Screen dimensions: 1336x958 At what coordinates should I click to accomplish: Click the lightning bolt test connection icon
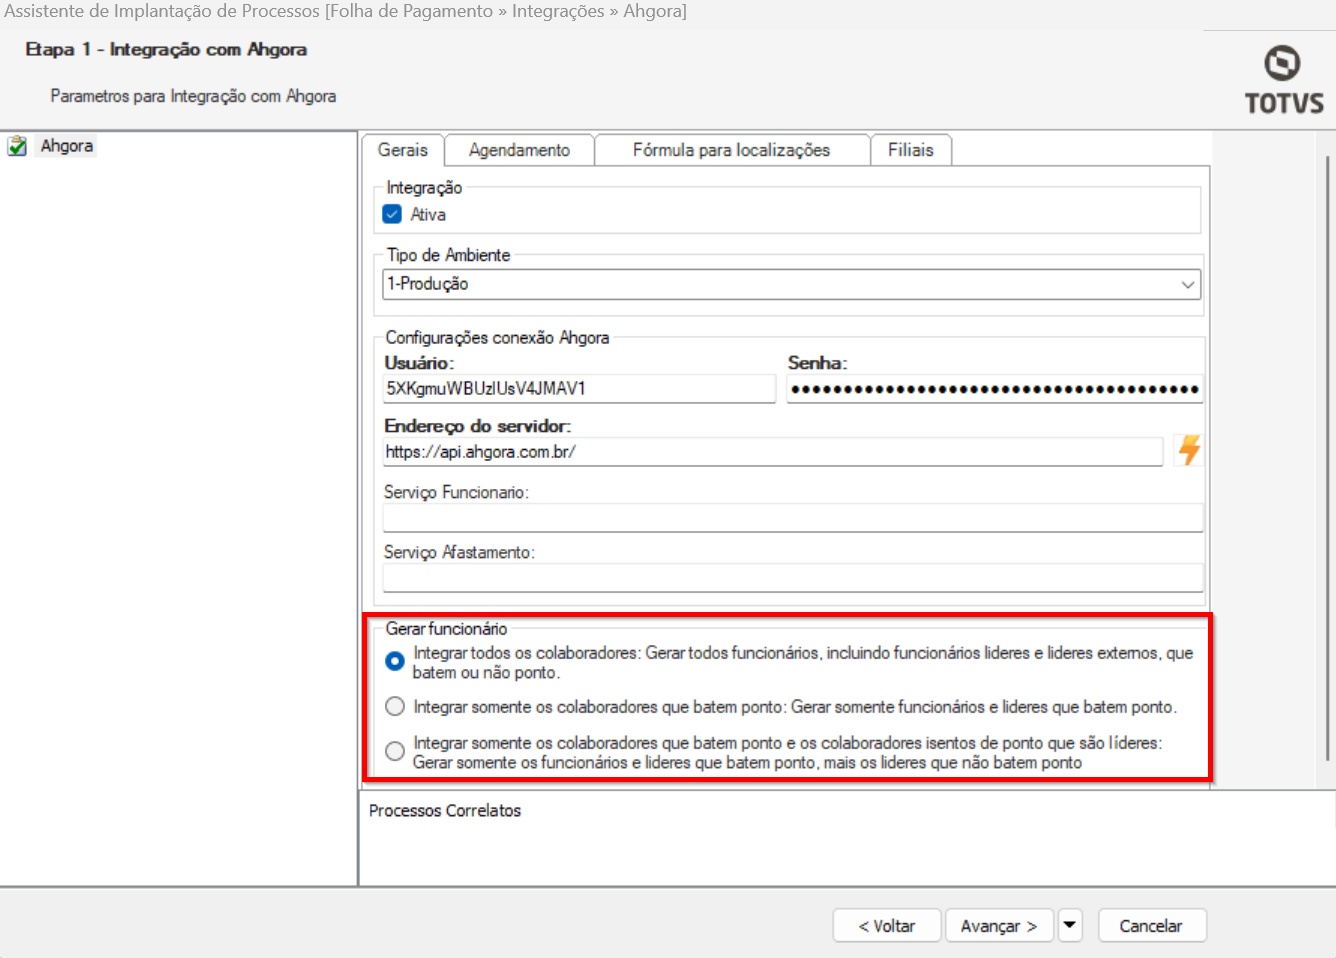[x=1189, y=450]
